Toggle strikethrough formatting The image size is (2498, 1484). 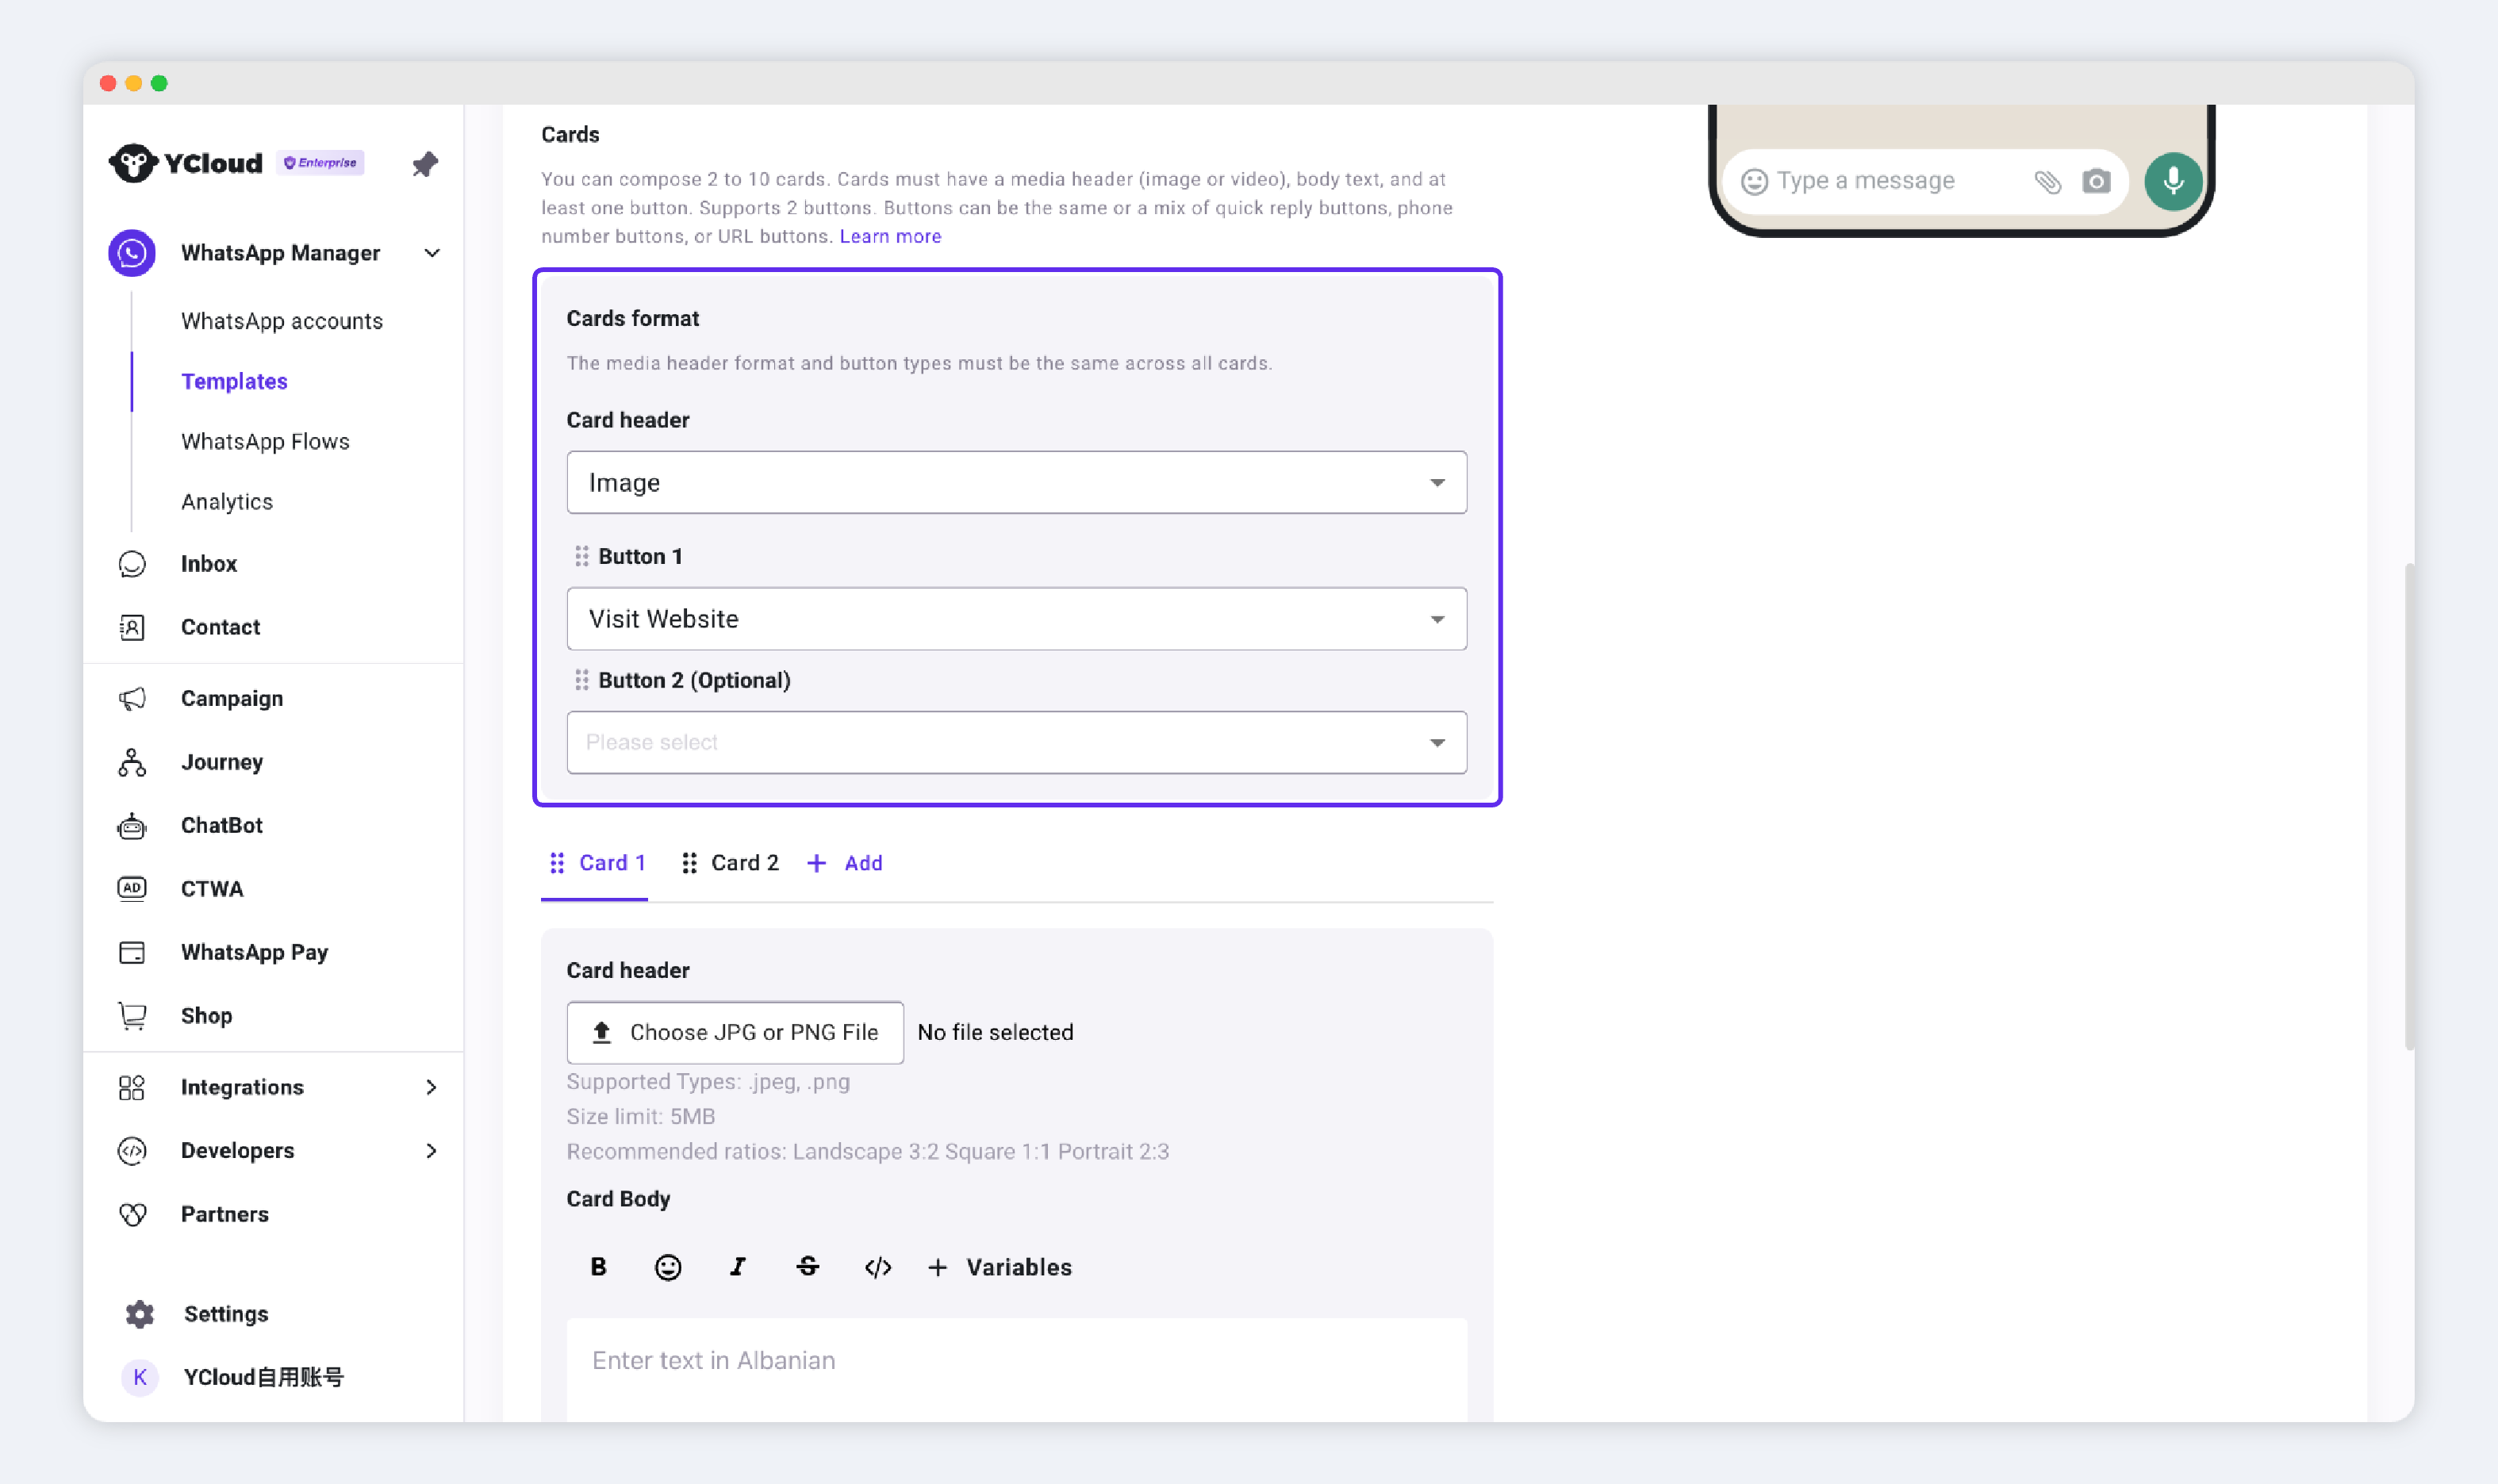pos(808,1267)
